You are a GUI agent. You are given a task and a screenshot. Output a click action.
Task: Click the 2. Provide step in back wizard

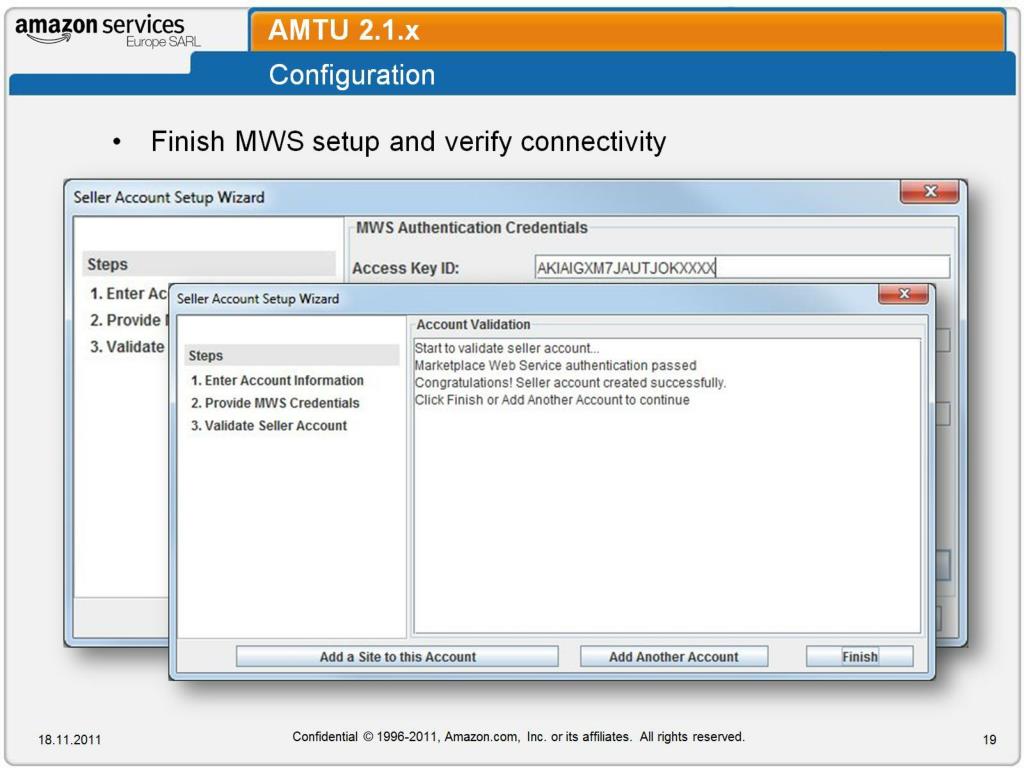127,320
